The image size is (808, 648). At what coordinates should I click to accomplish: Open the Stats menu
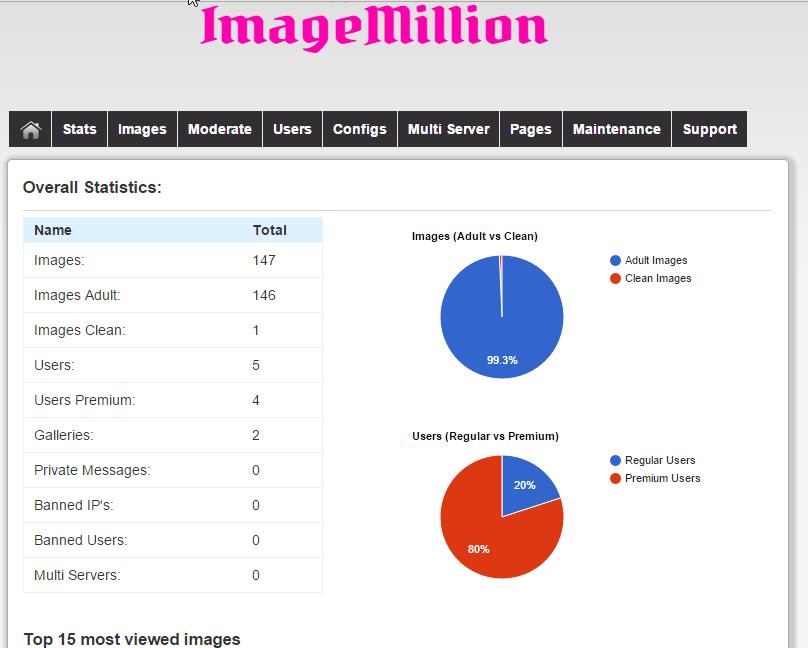point(79,129)
